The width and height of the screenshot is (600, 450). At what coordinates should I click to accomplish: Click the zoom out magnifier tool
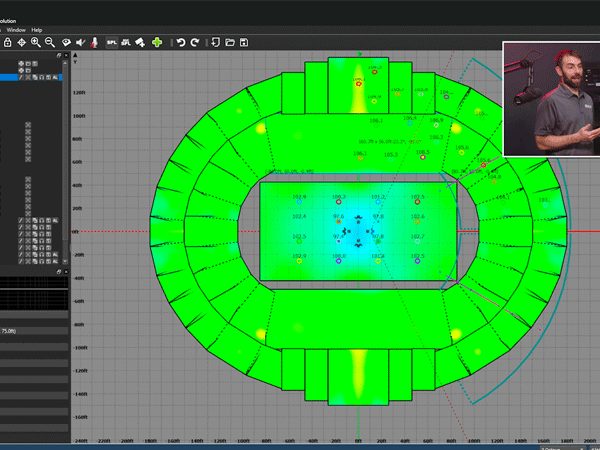point(50,42)
